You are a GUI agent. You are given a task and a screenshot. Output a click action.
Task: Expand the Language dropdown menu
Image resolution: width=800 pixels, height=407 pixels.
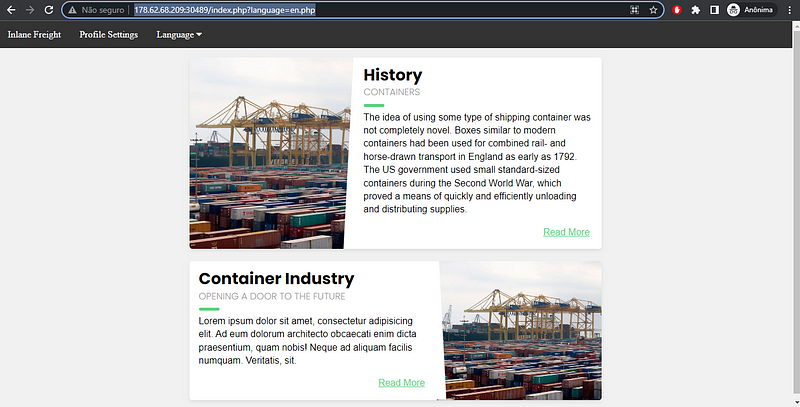(179, 35)
